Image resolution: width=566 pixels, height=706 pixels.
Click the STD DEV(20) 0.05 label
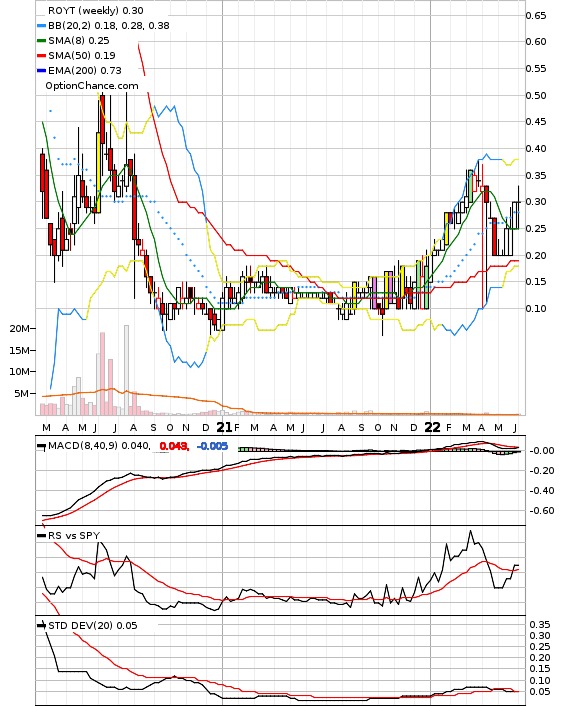[92, 625]
